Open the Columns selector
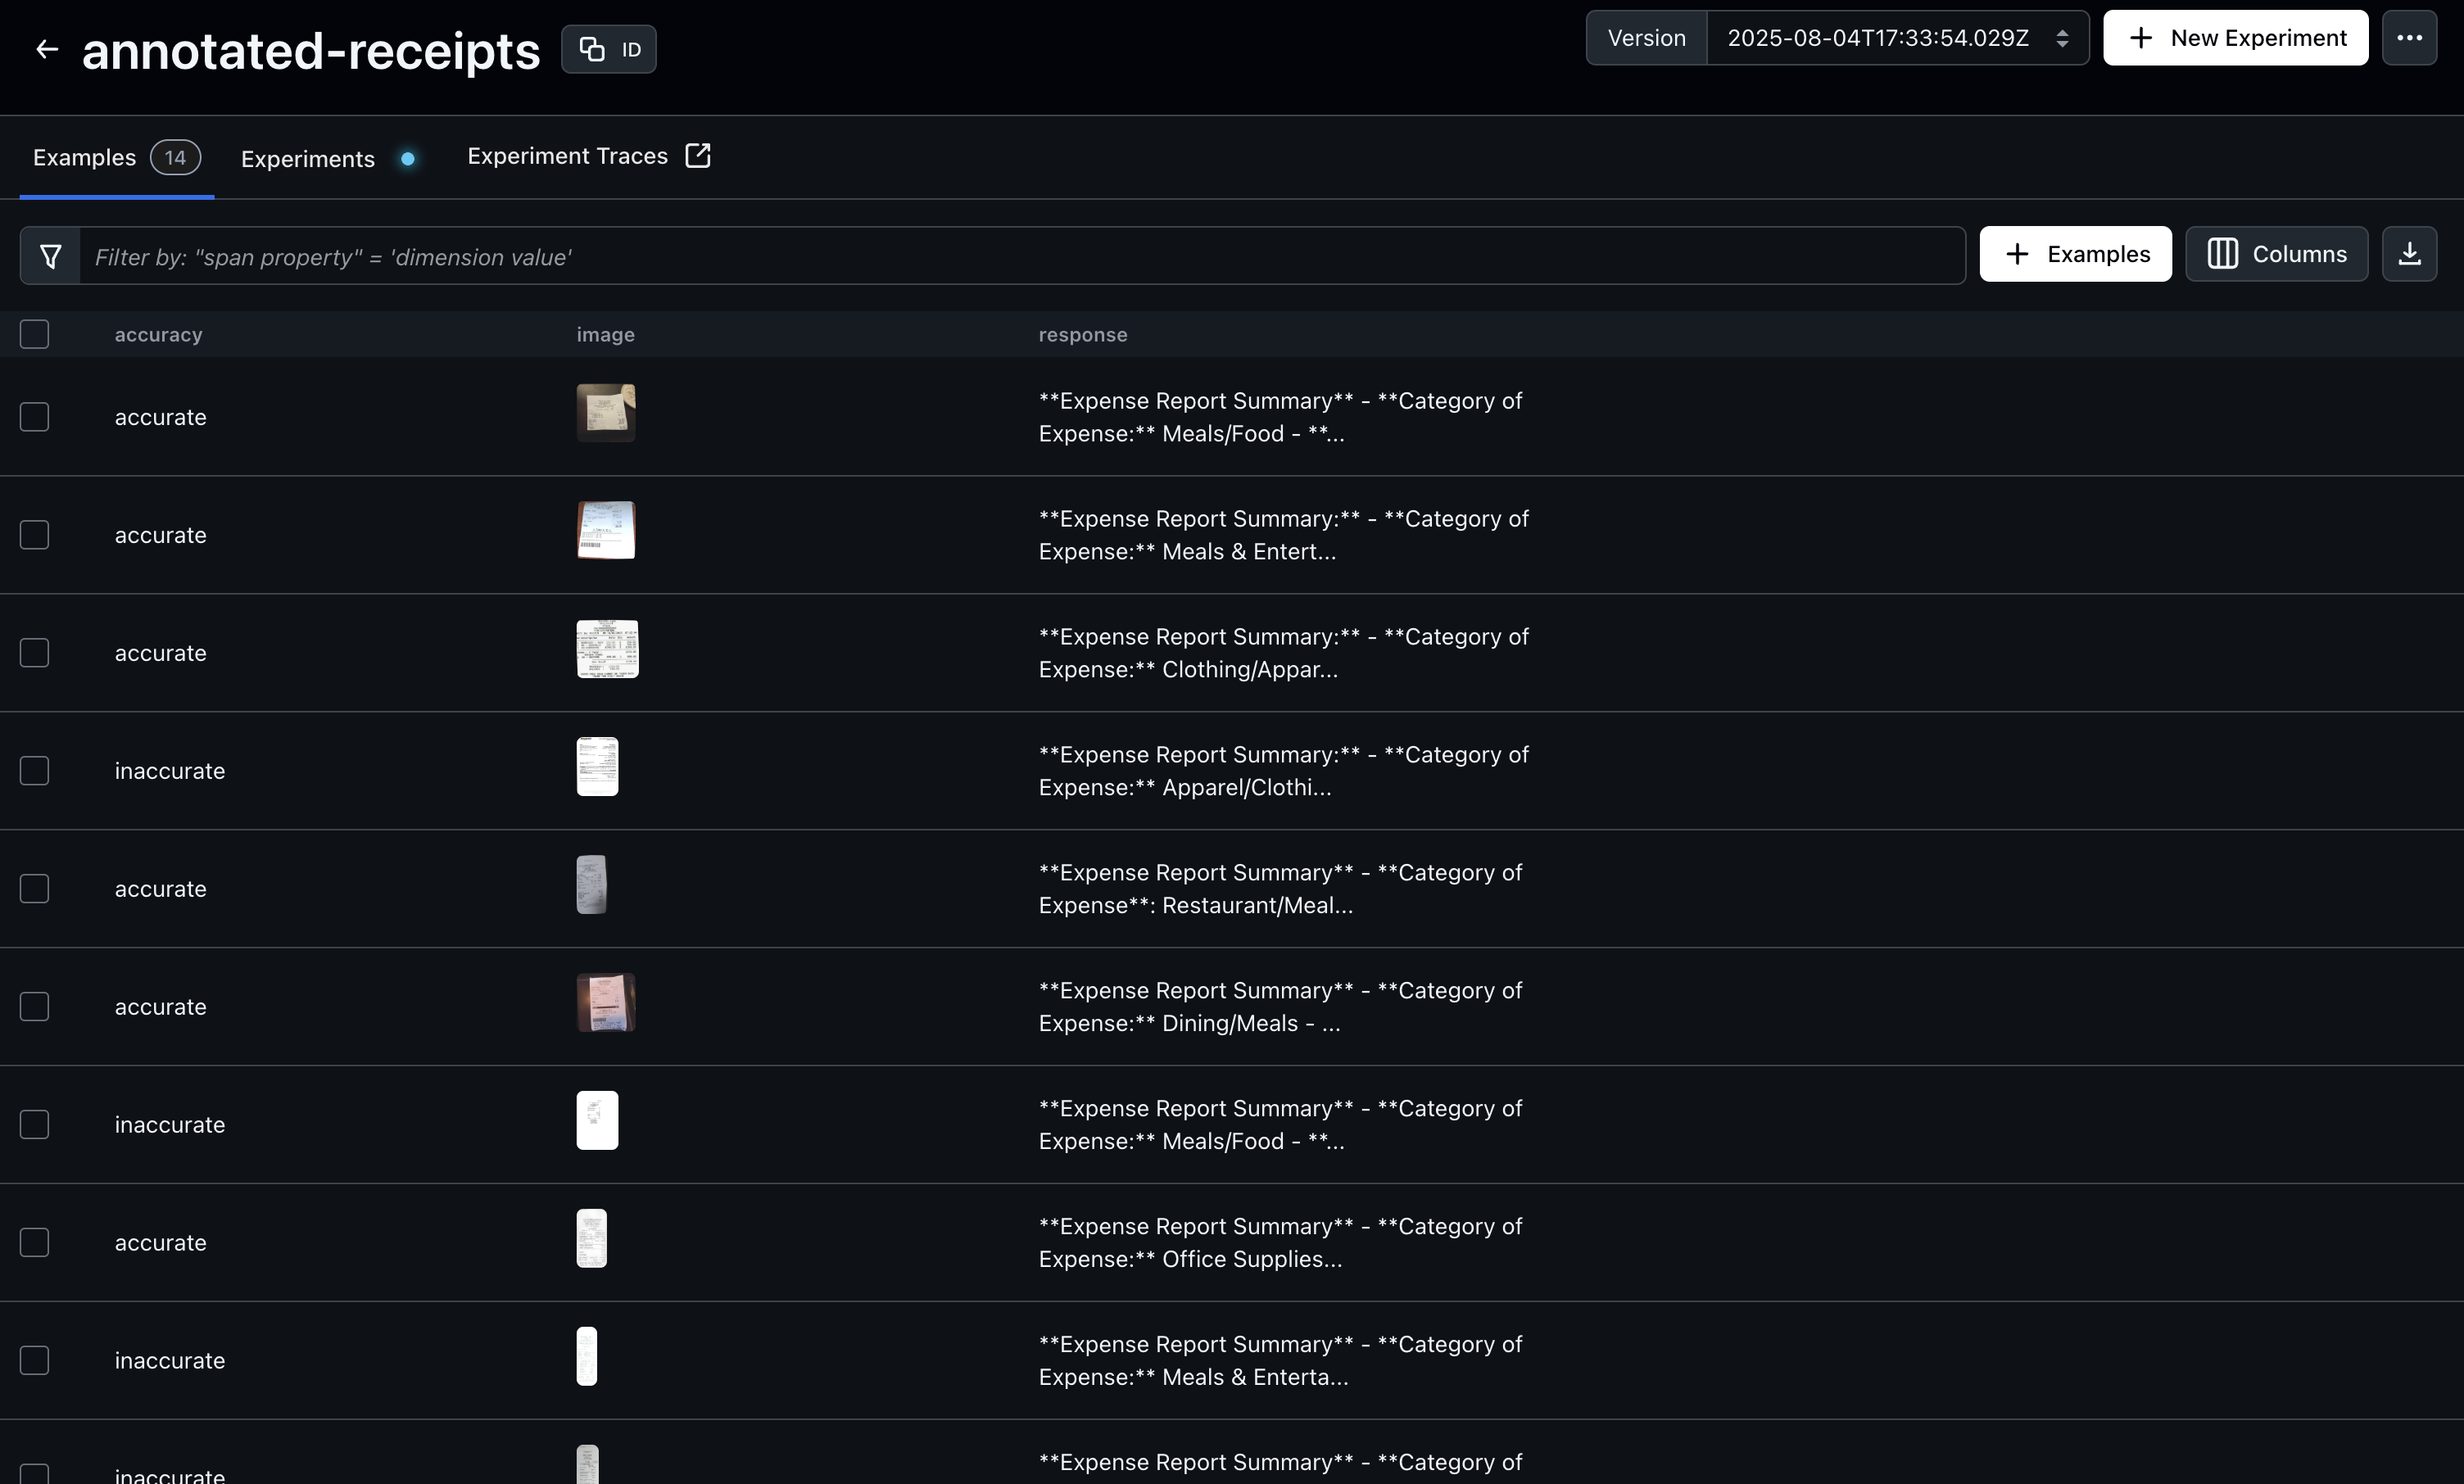 click(2276, 254)
